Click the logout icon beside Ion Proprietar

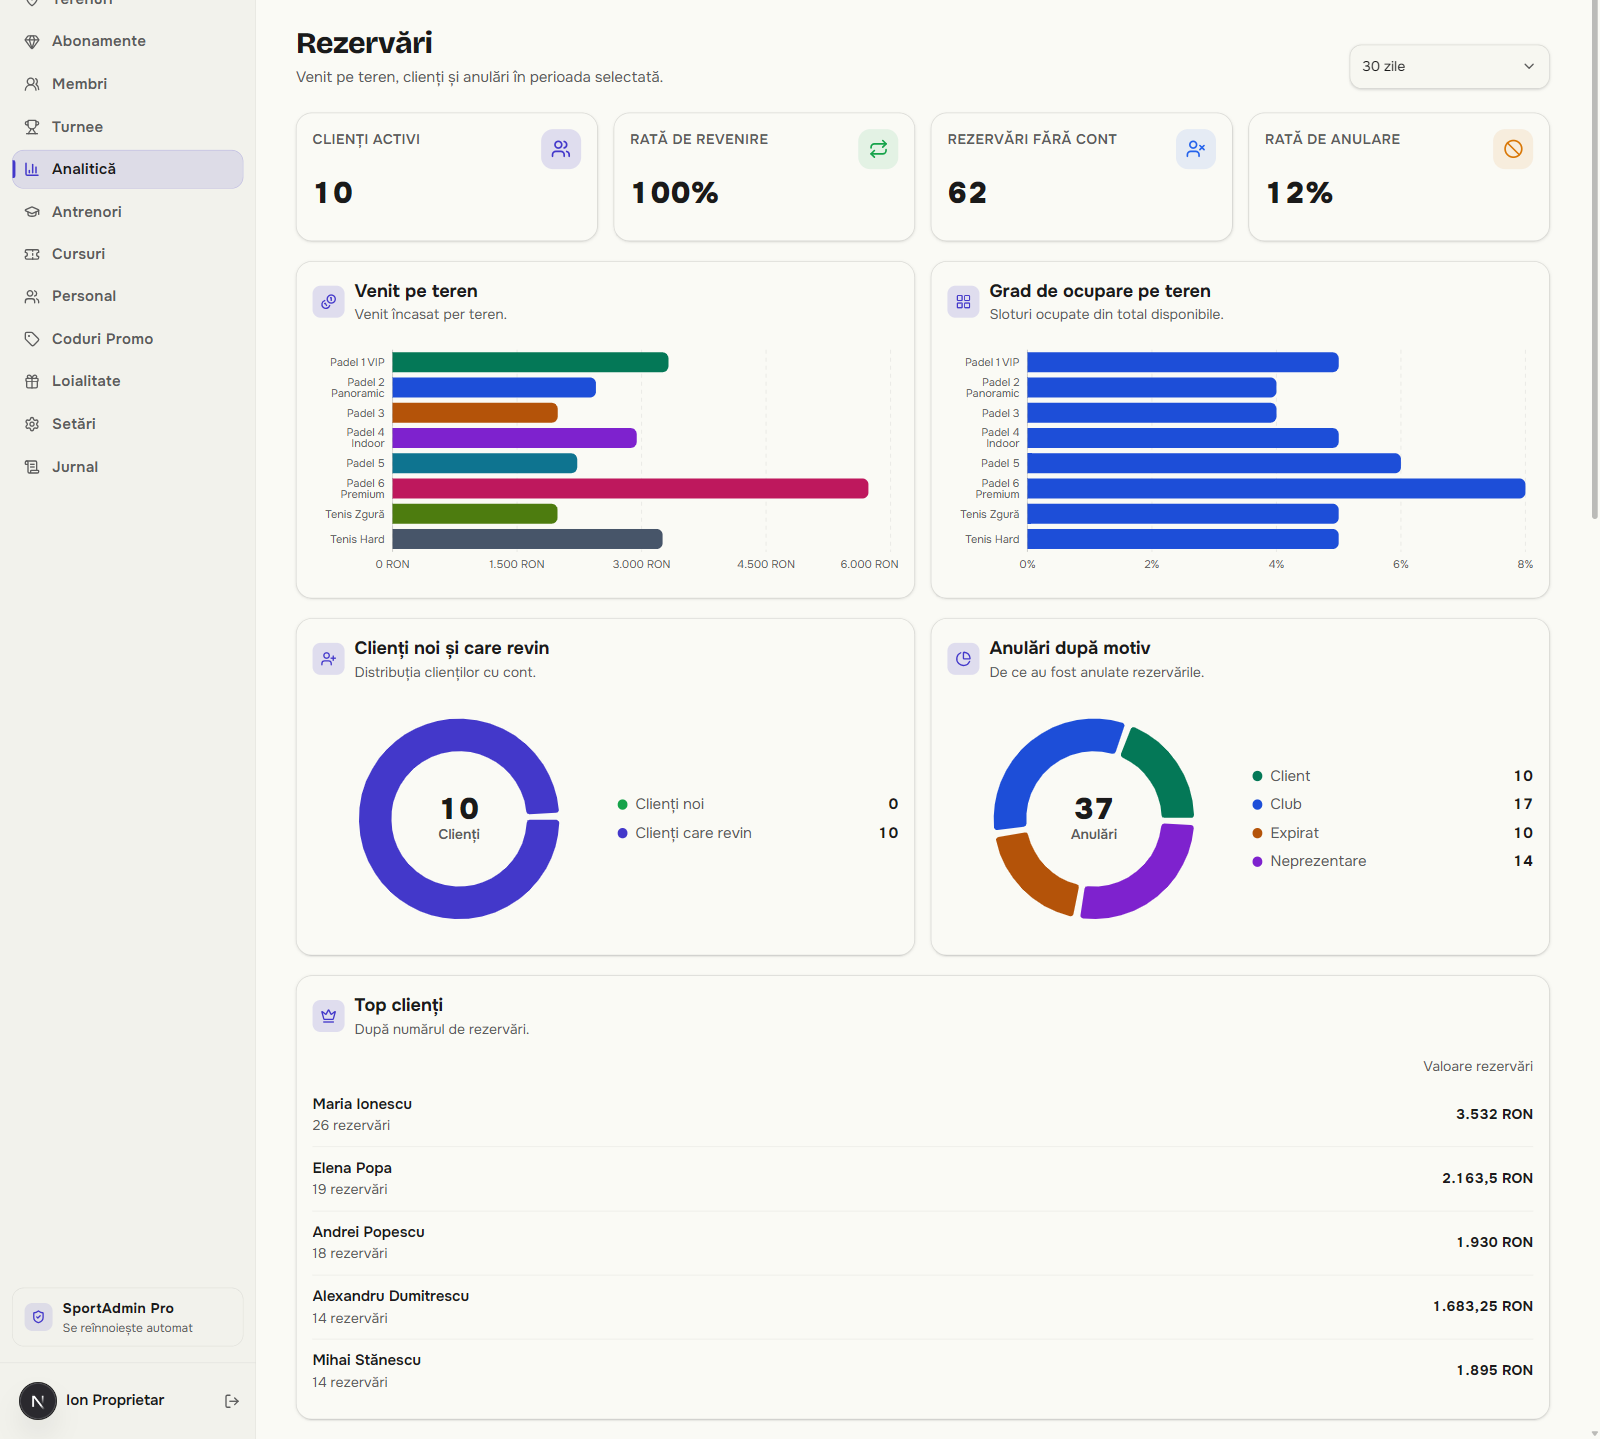[x=232, y=1401]
